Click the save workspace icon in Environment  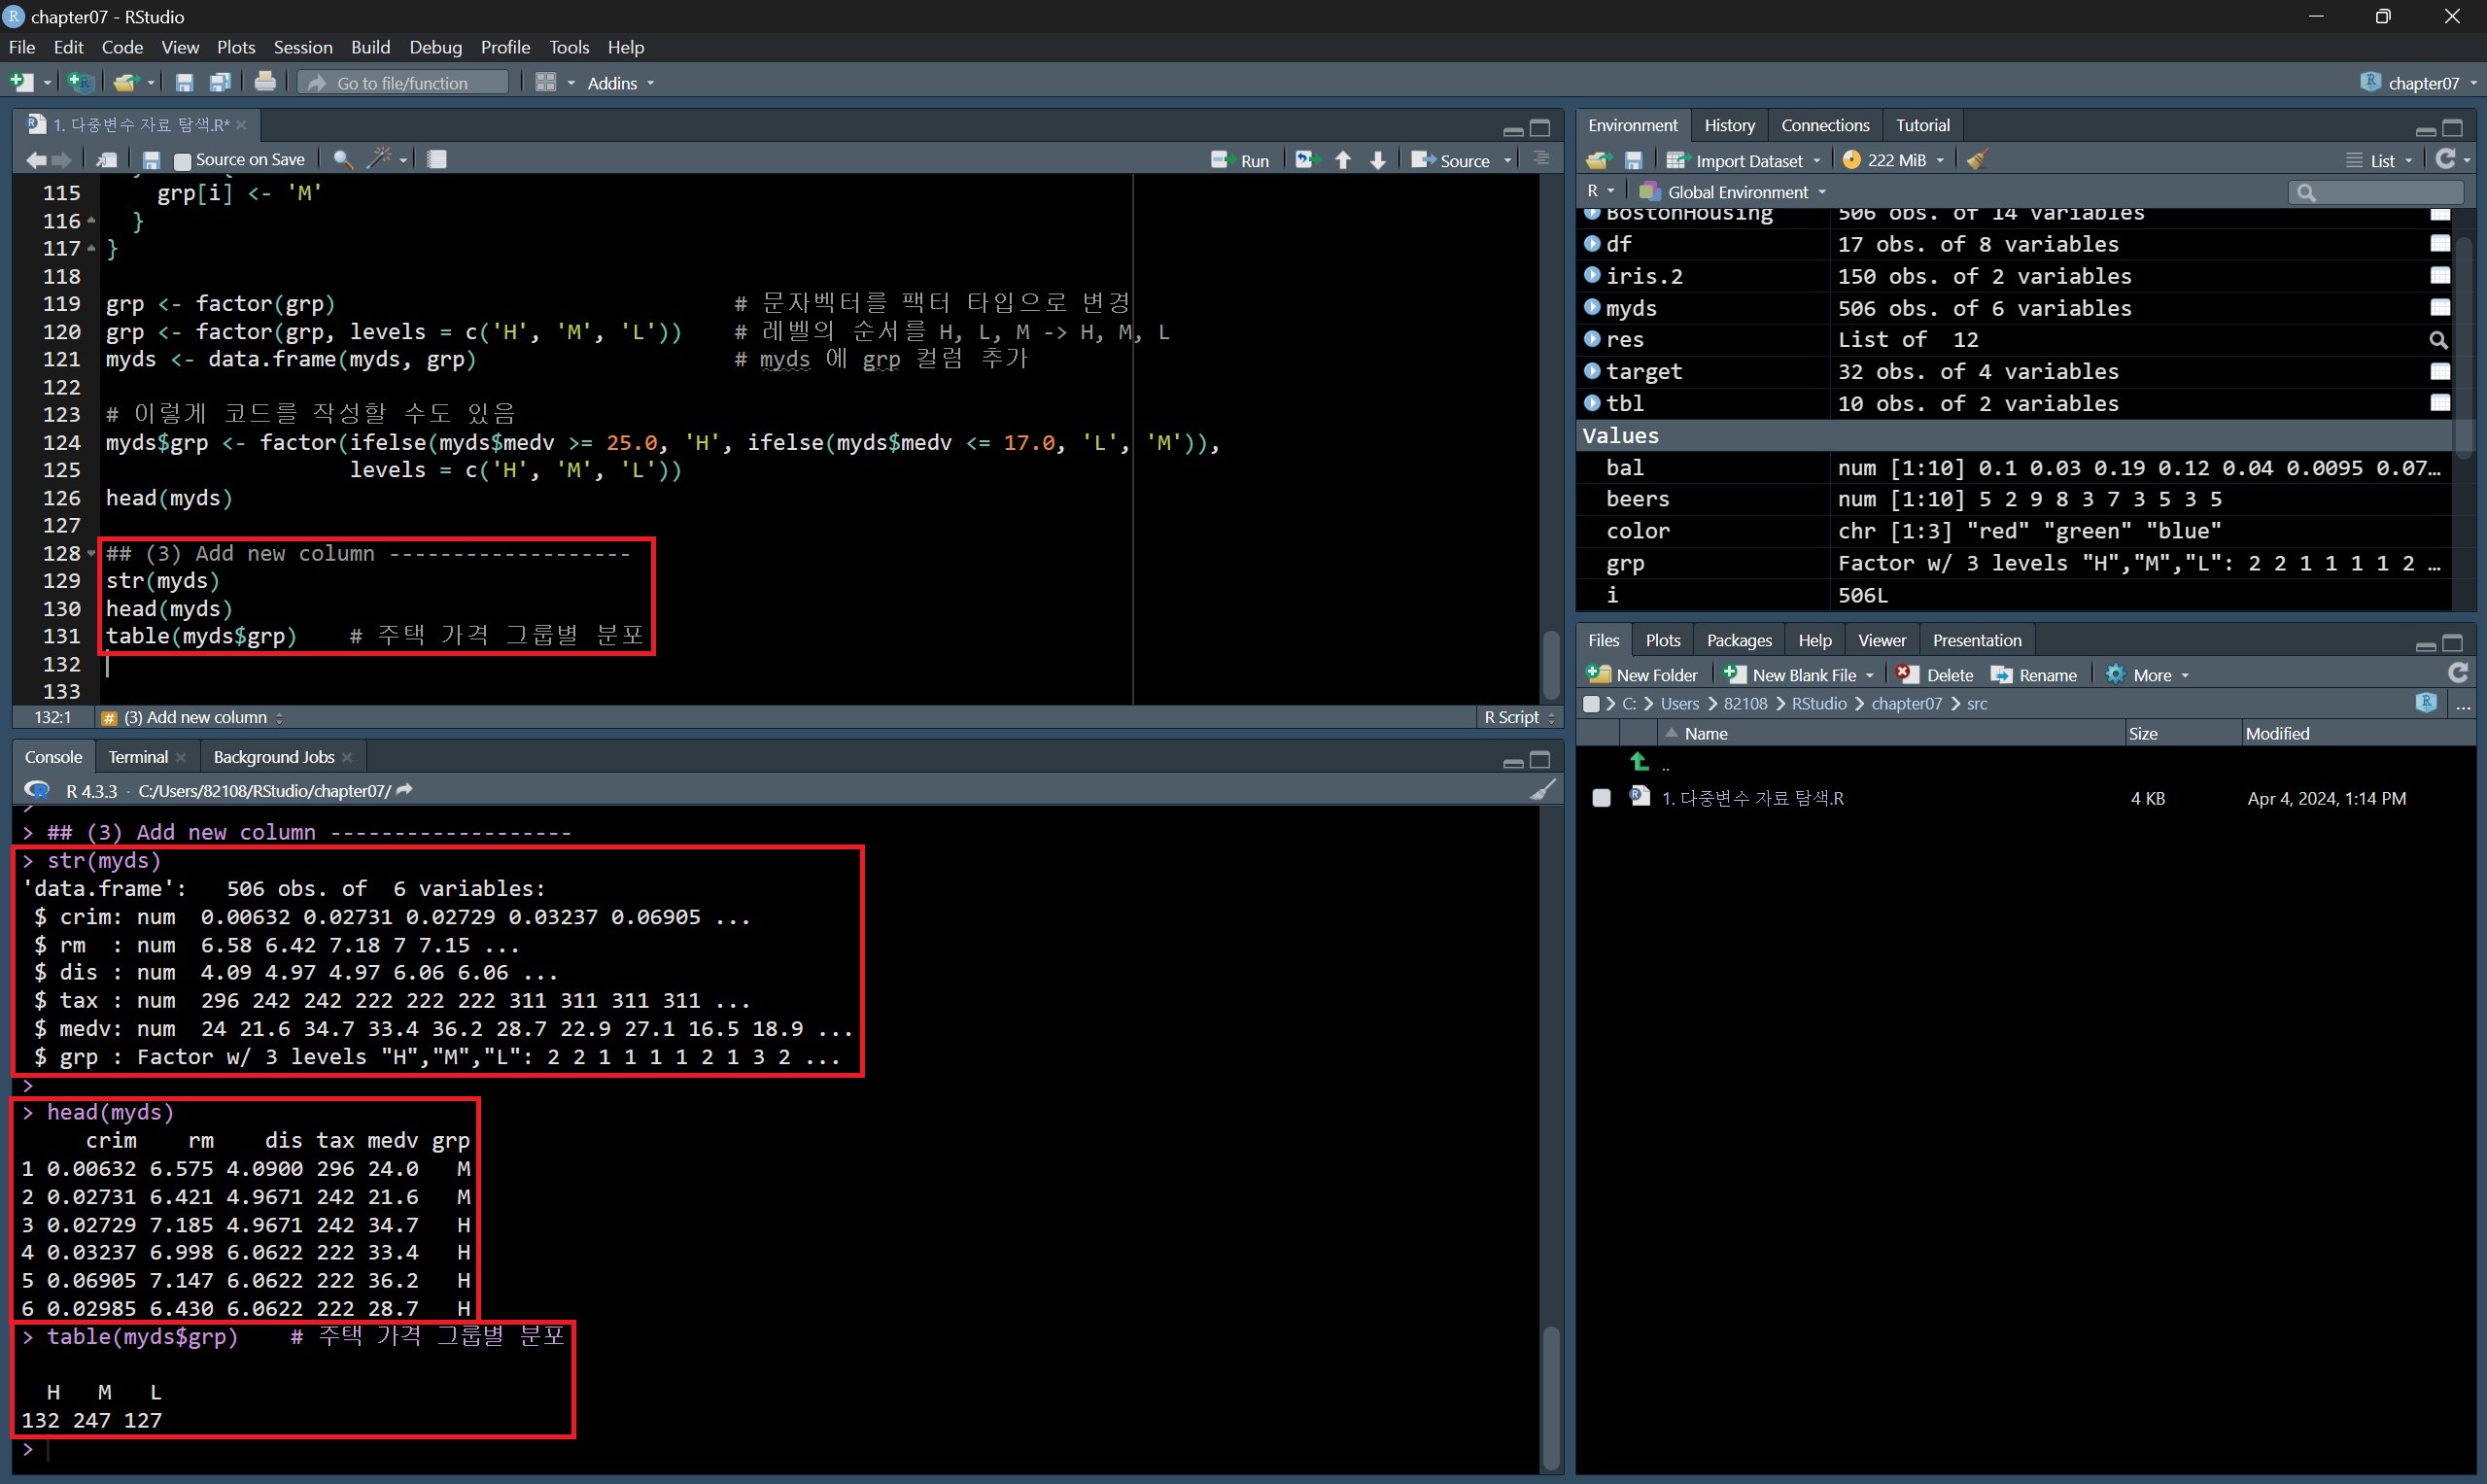click(x=1633, y=160)
